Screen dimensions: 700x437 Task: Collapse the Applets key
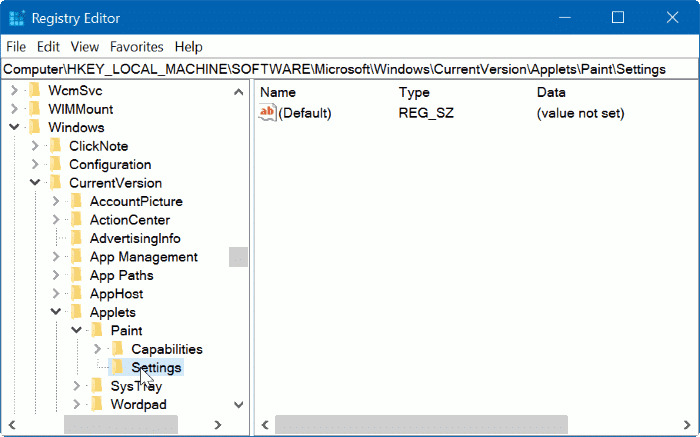[x=56, y=312]
